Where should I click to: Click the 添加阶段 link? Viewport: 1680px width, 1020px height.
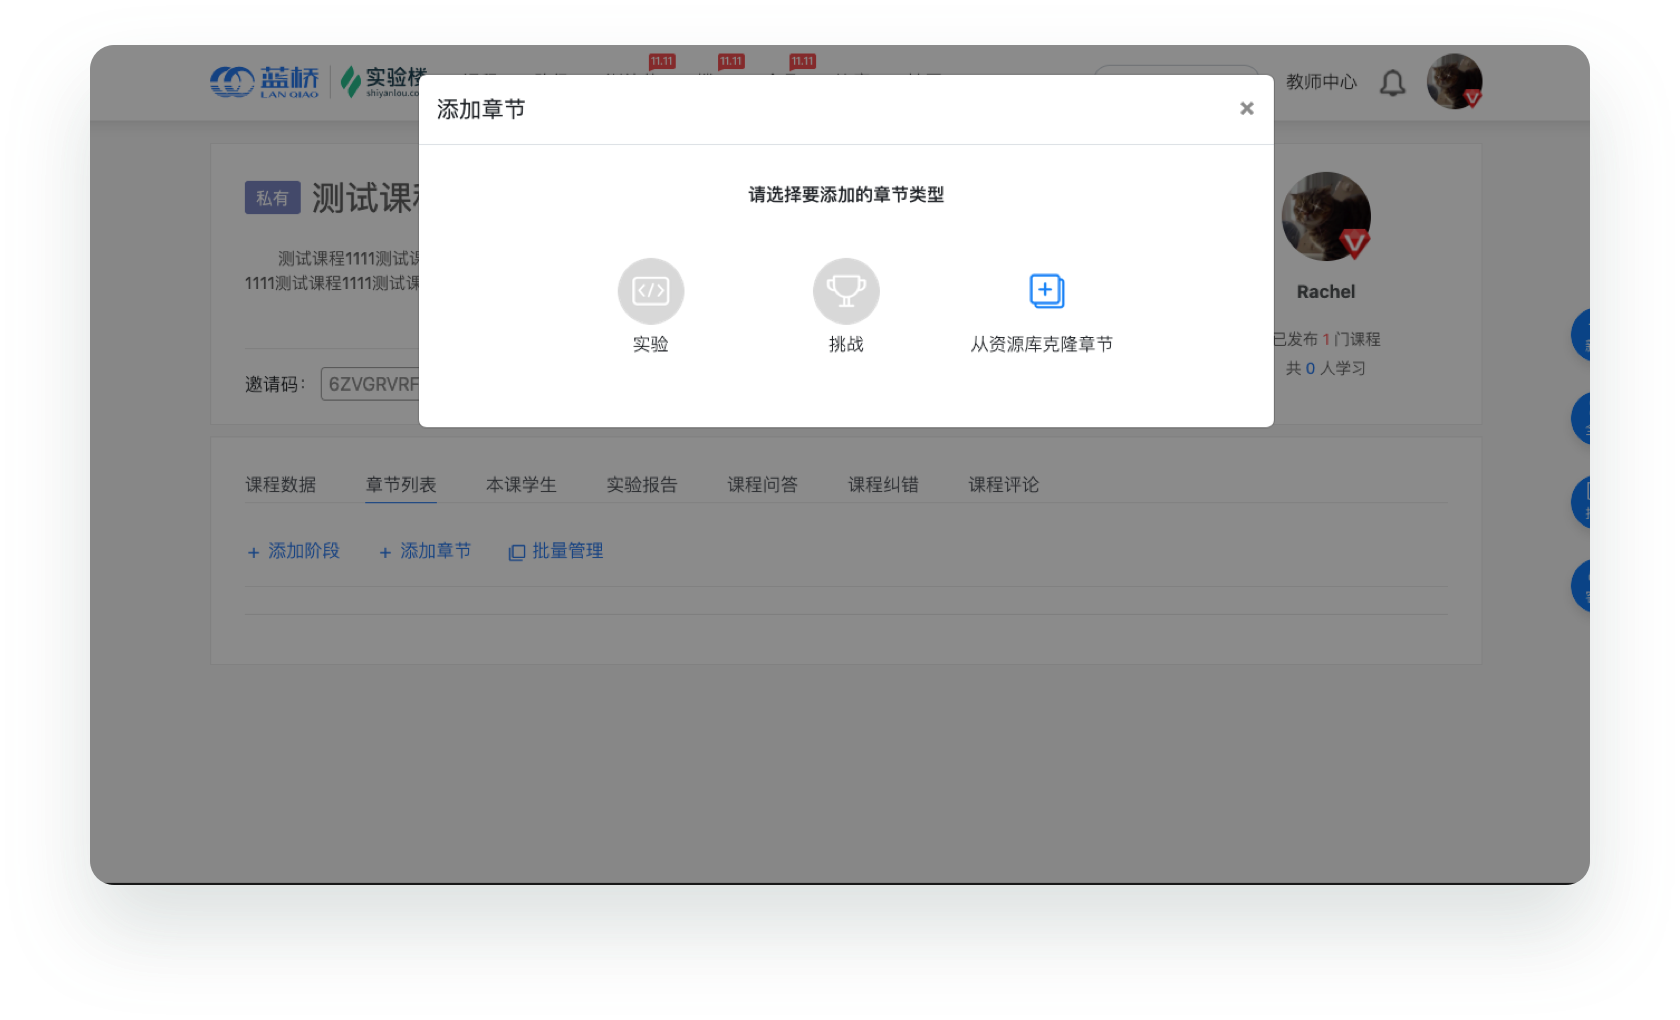[294, 551]
